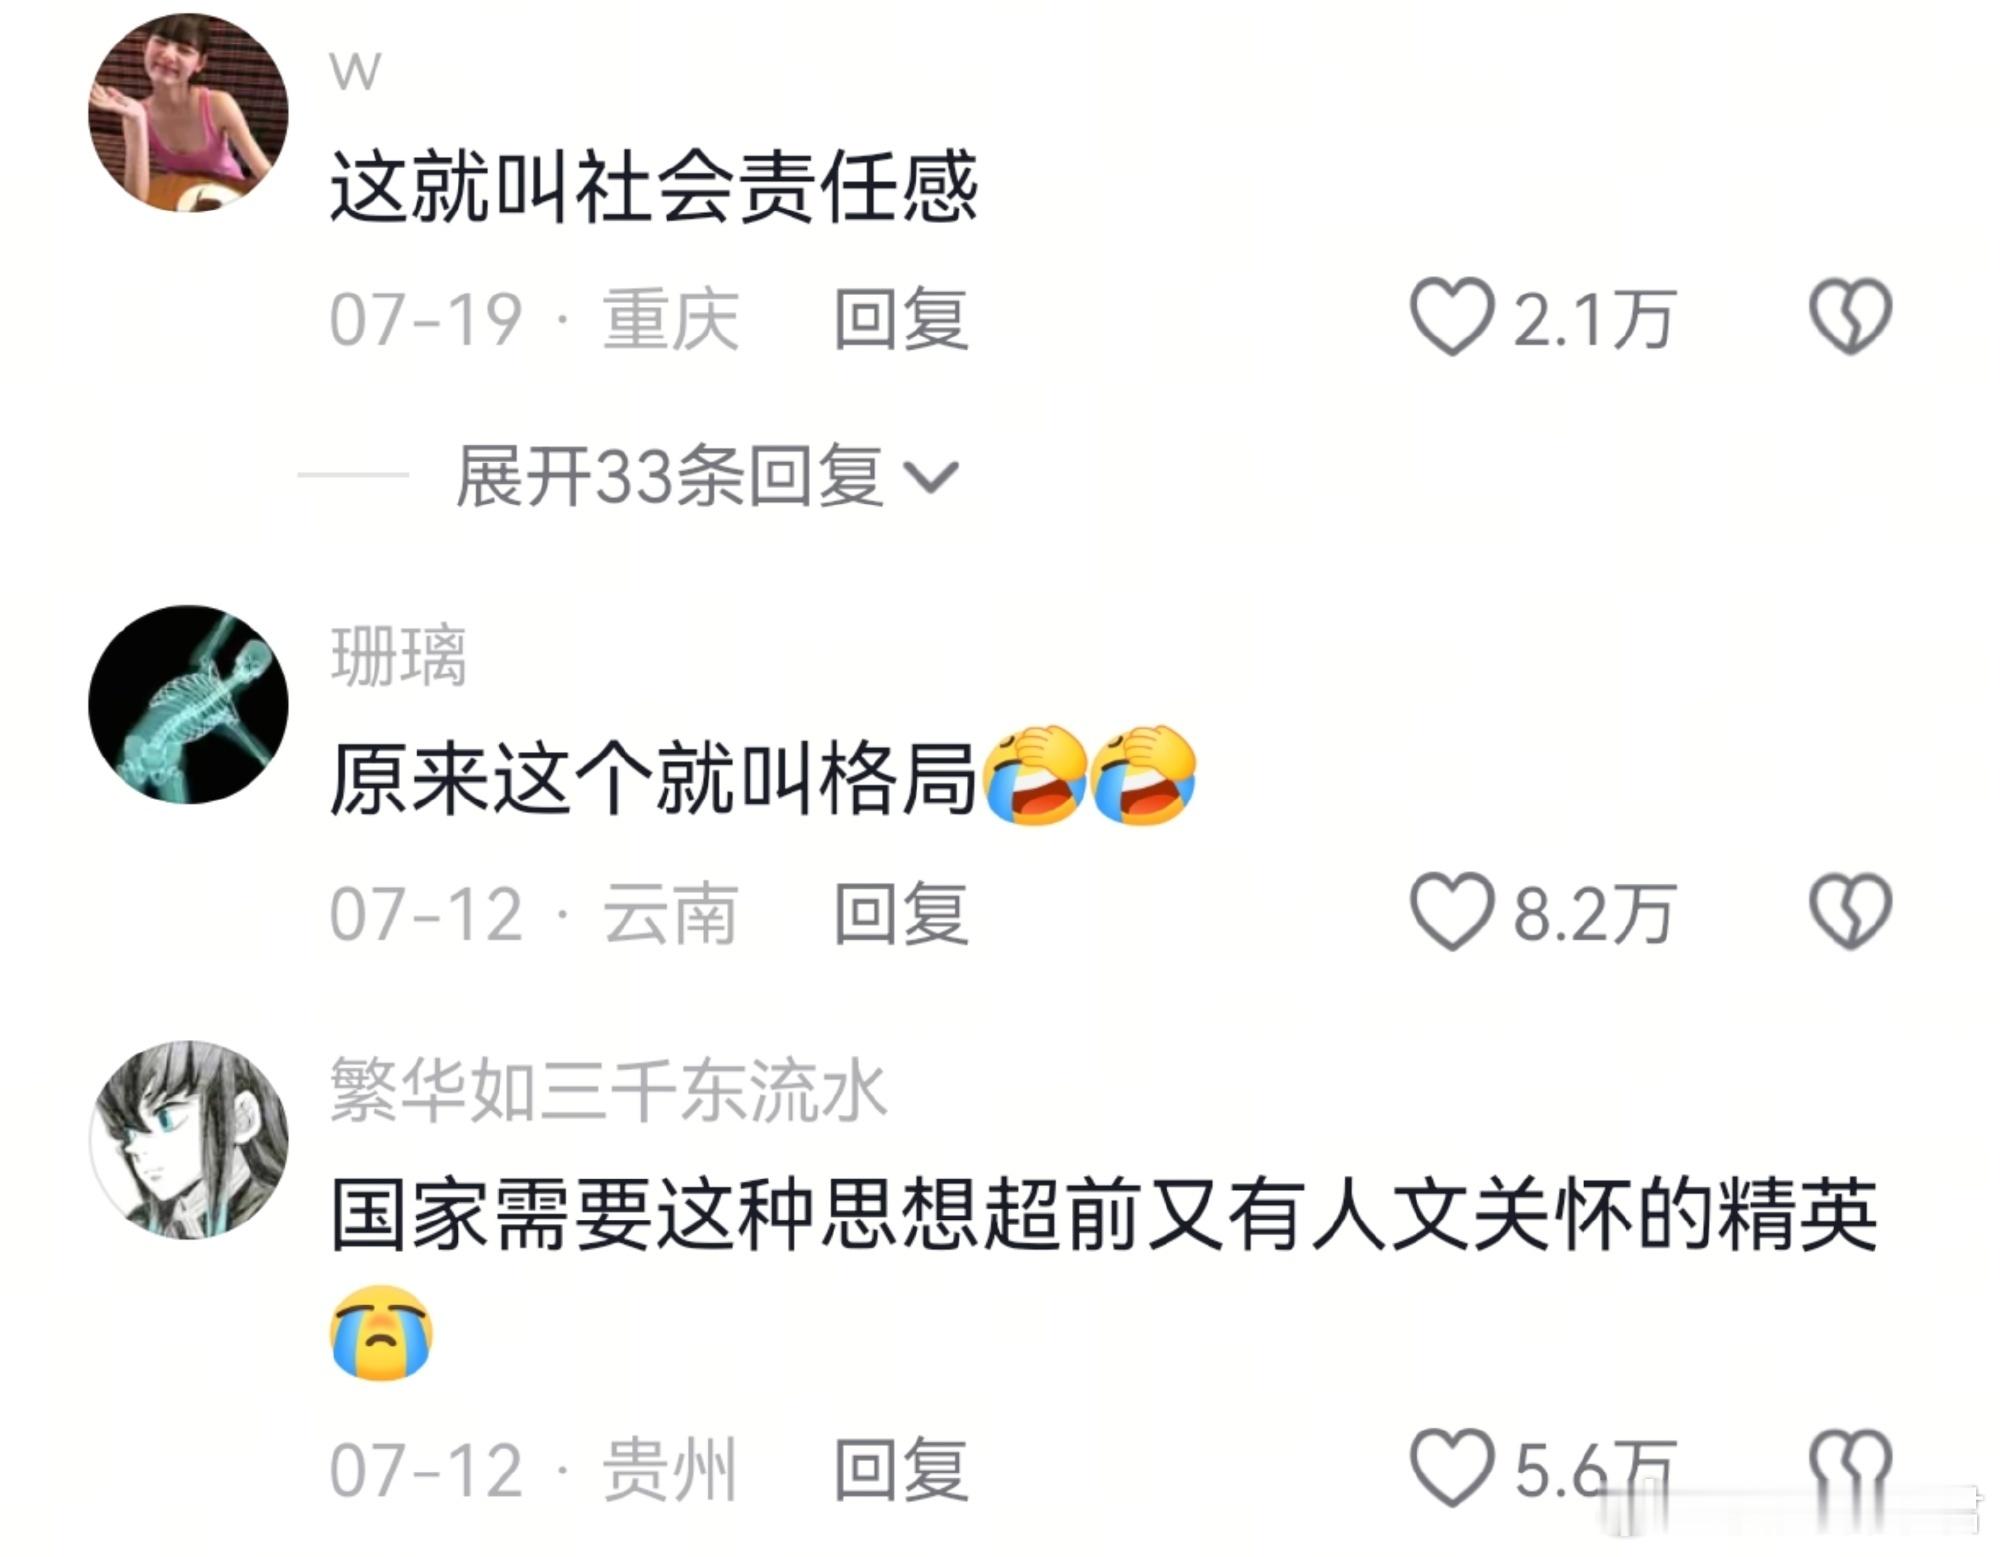The width and height of the screenshot is (2000, 1557).
Task: Reply to the 贵州 comment from 07-12
Action: point(901,1469)
